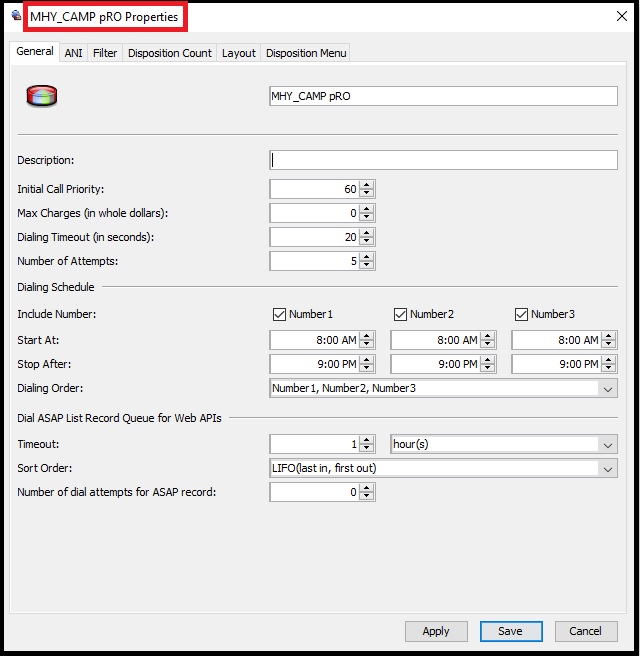Screen dimensions: 640x656
Task: Click the Number3 Start At time field
Action: [x=556, y=340]
